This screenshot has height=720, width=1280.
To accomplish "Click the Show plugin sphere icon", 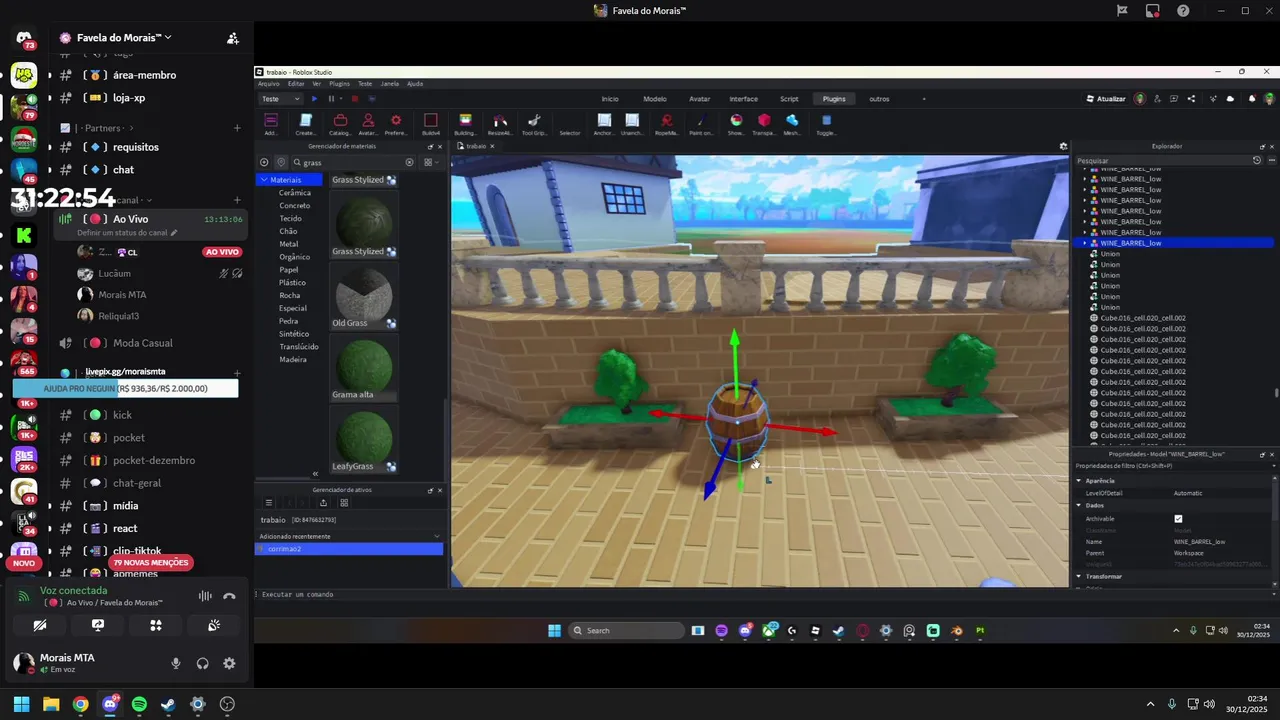I will coord(736,121).
